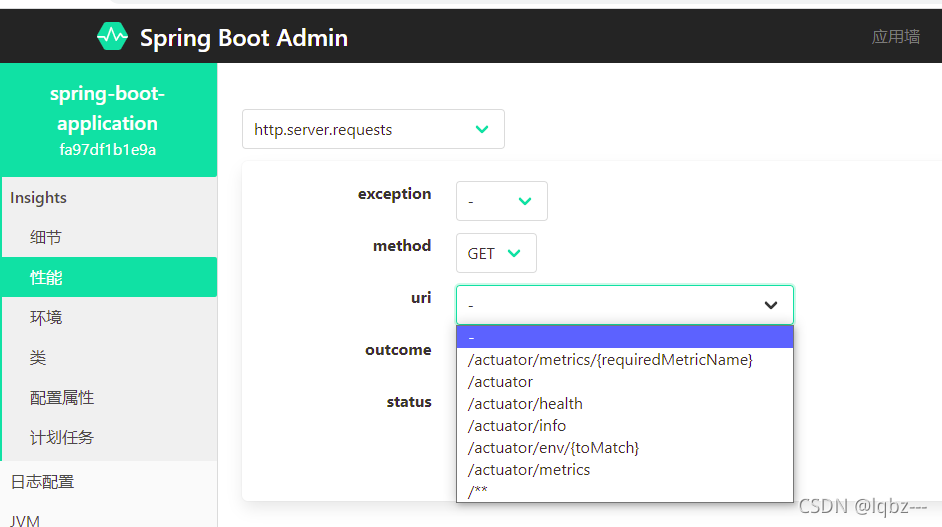Choose /actuator/metrics in the uri list
This screenshot has width=942, height=527.
[529, 470]
